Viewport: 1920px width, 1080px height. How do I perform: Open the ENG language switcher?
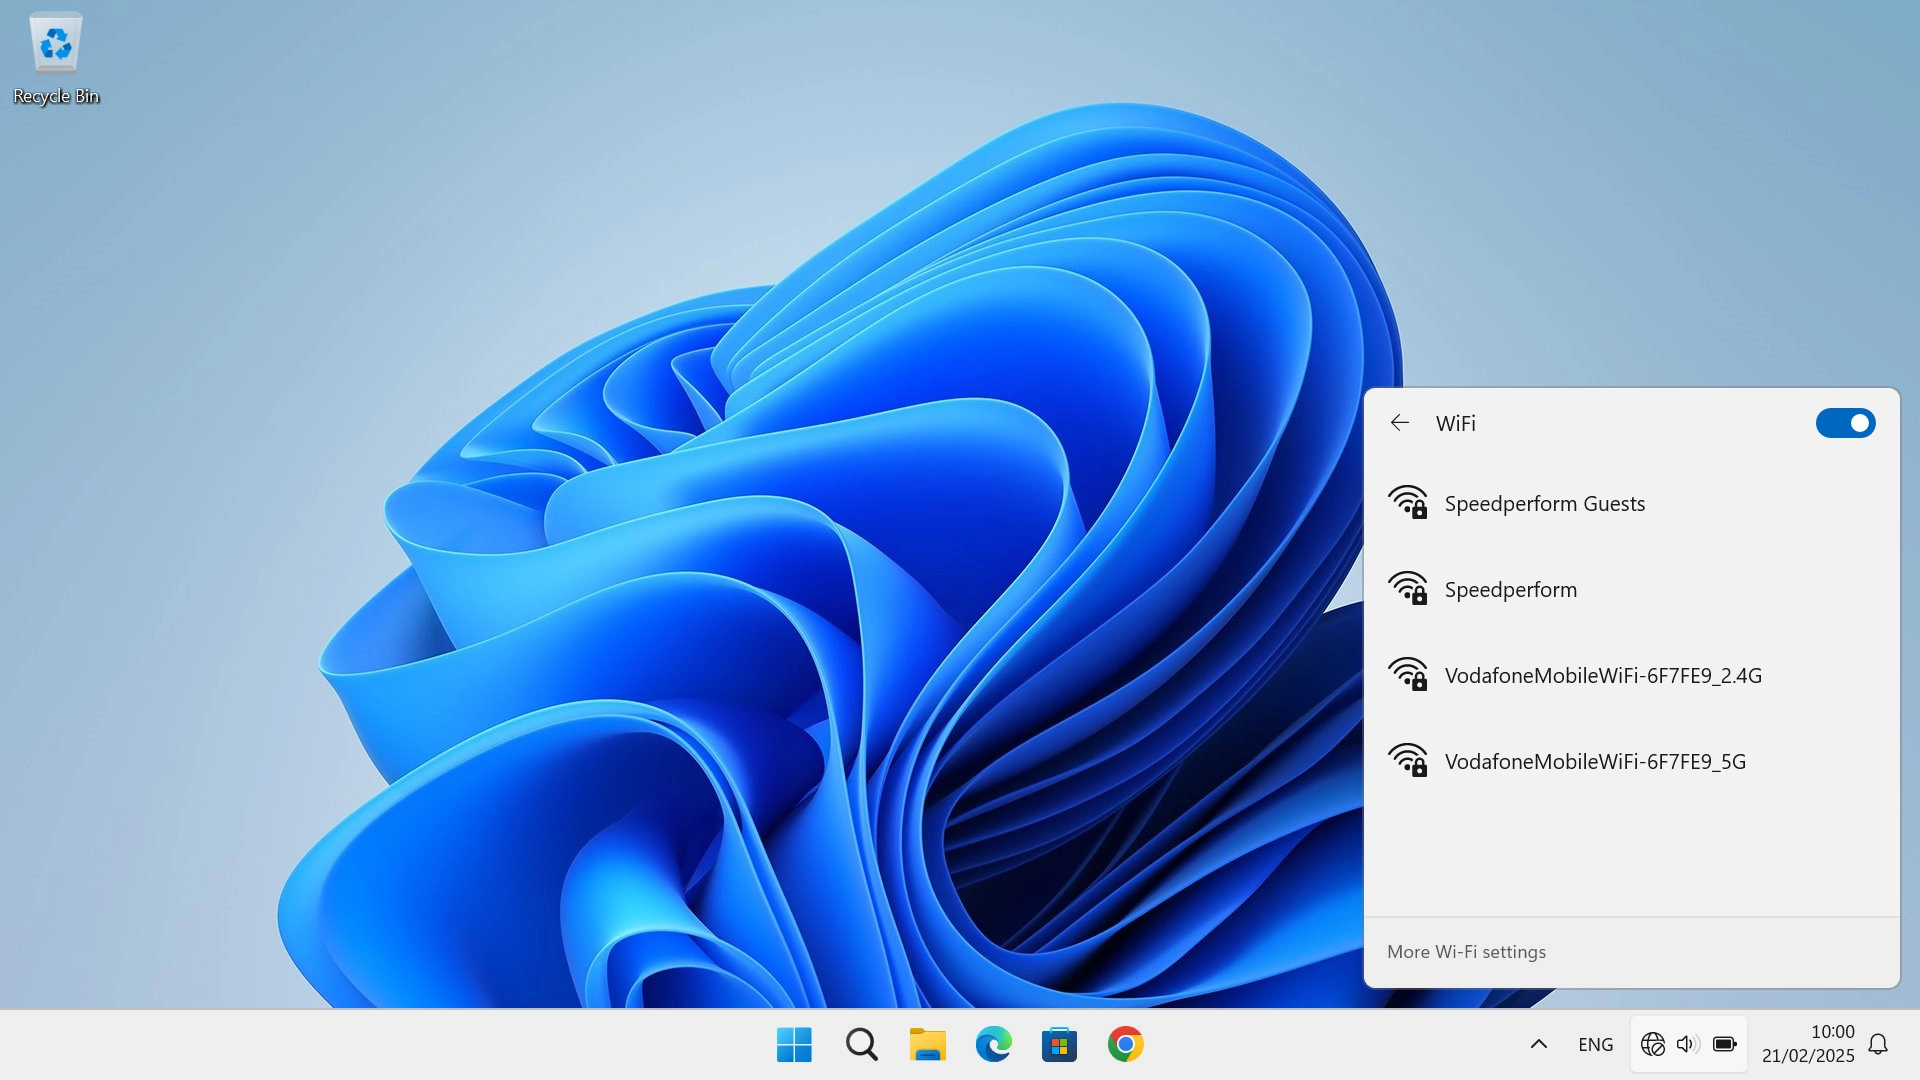click(x=1594, y=1043)
